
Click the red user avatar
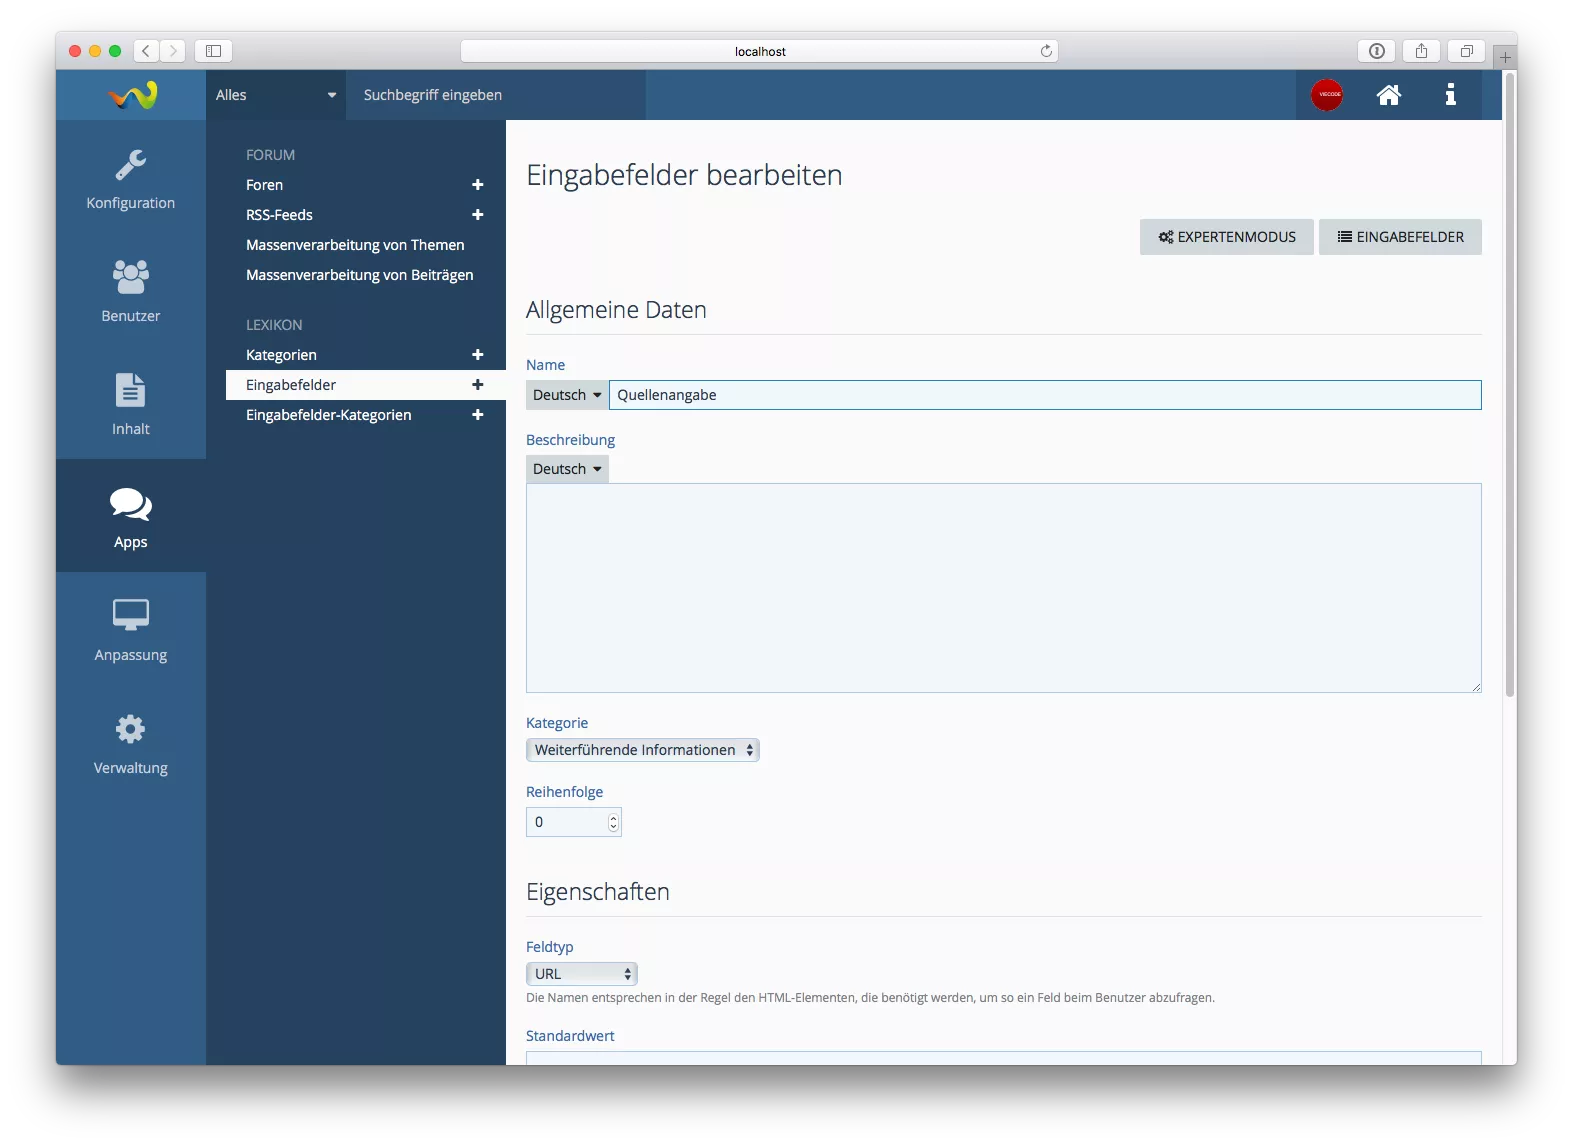tap(1327, 95)
